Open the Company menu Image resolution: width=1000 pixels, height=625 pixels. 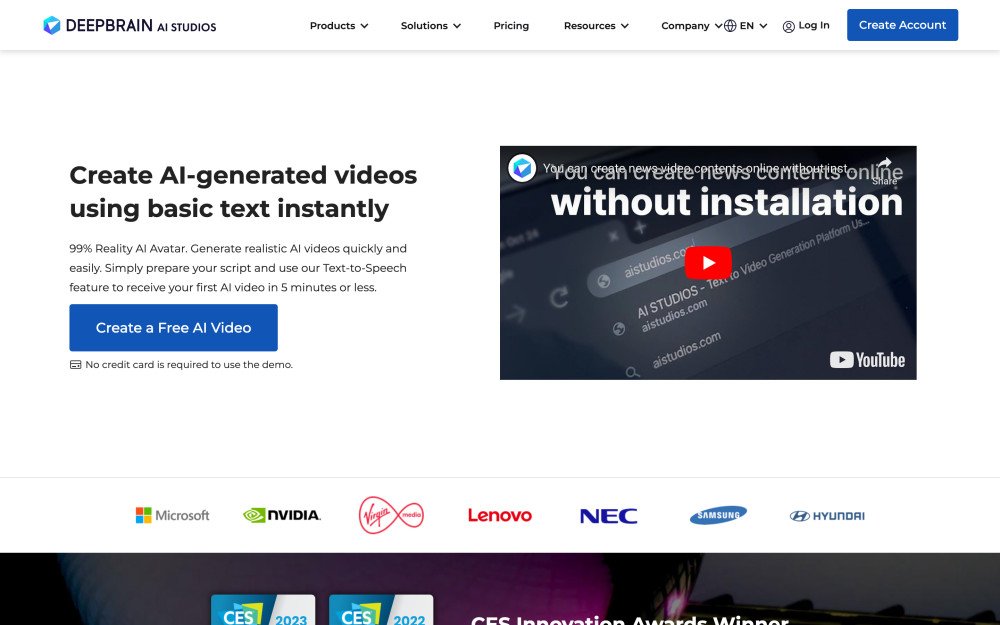tap(690, 26)
